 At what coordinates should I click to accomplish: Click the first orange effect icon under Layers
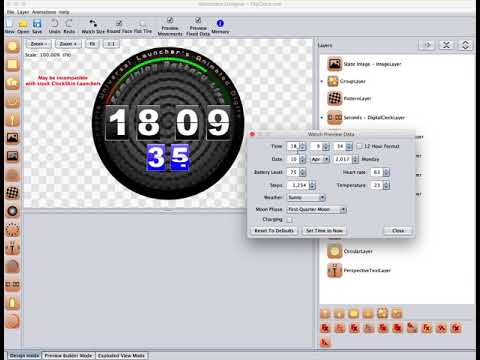[325, 313]
